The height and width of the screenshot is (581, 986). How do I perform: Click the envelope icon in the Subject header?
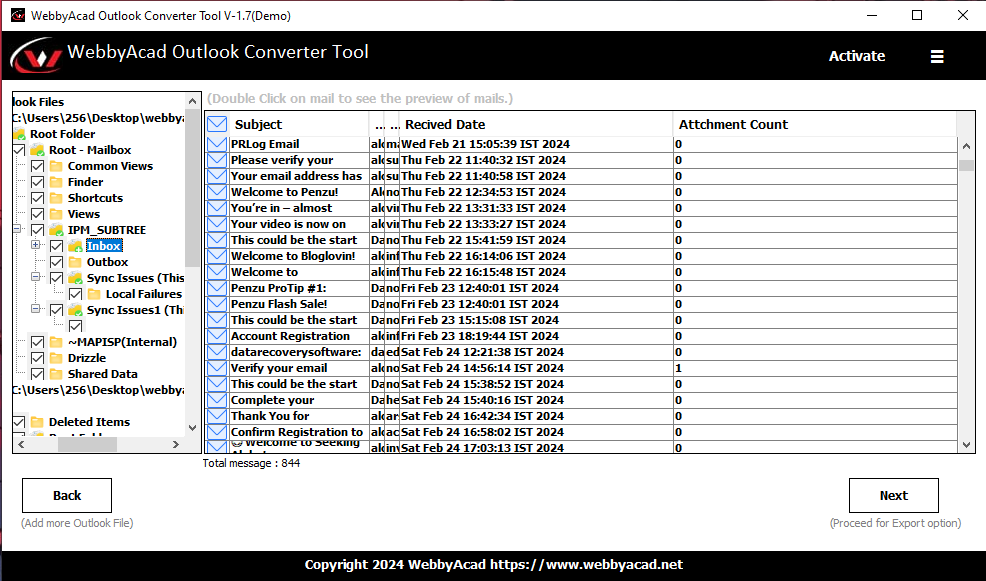[217, 124]
